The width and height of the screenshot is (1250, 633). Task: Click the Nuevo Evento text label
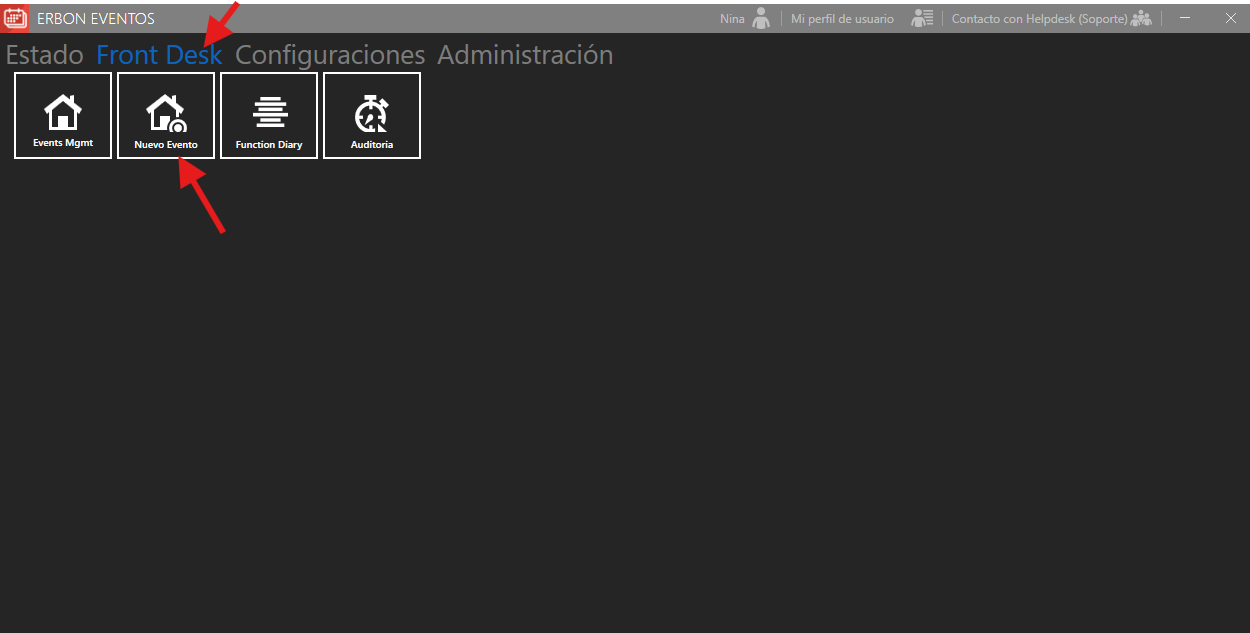click(166, 145)
